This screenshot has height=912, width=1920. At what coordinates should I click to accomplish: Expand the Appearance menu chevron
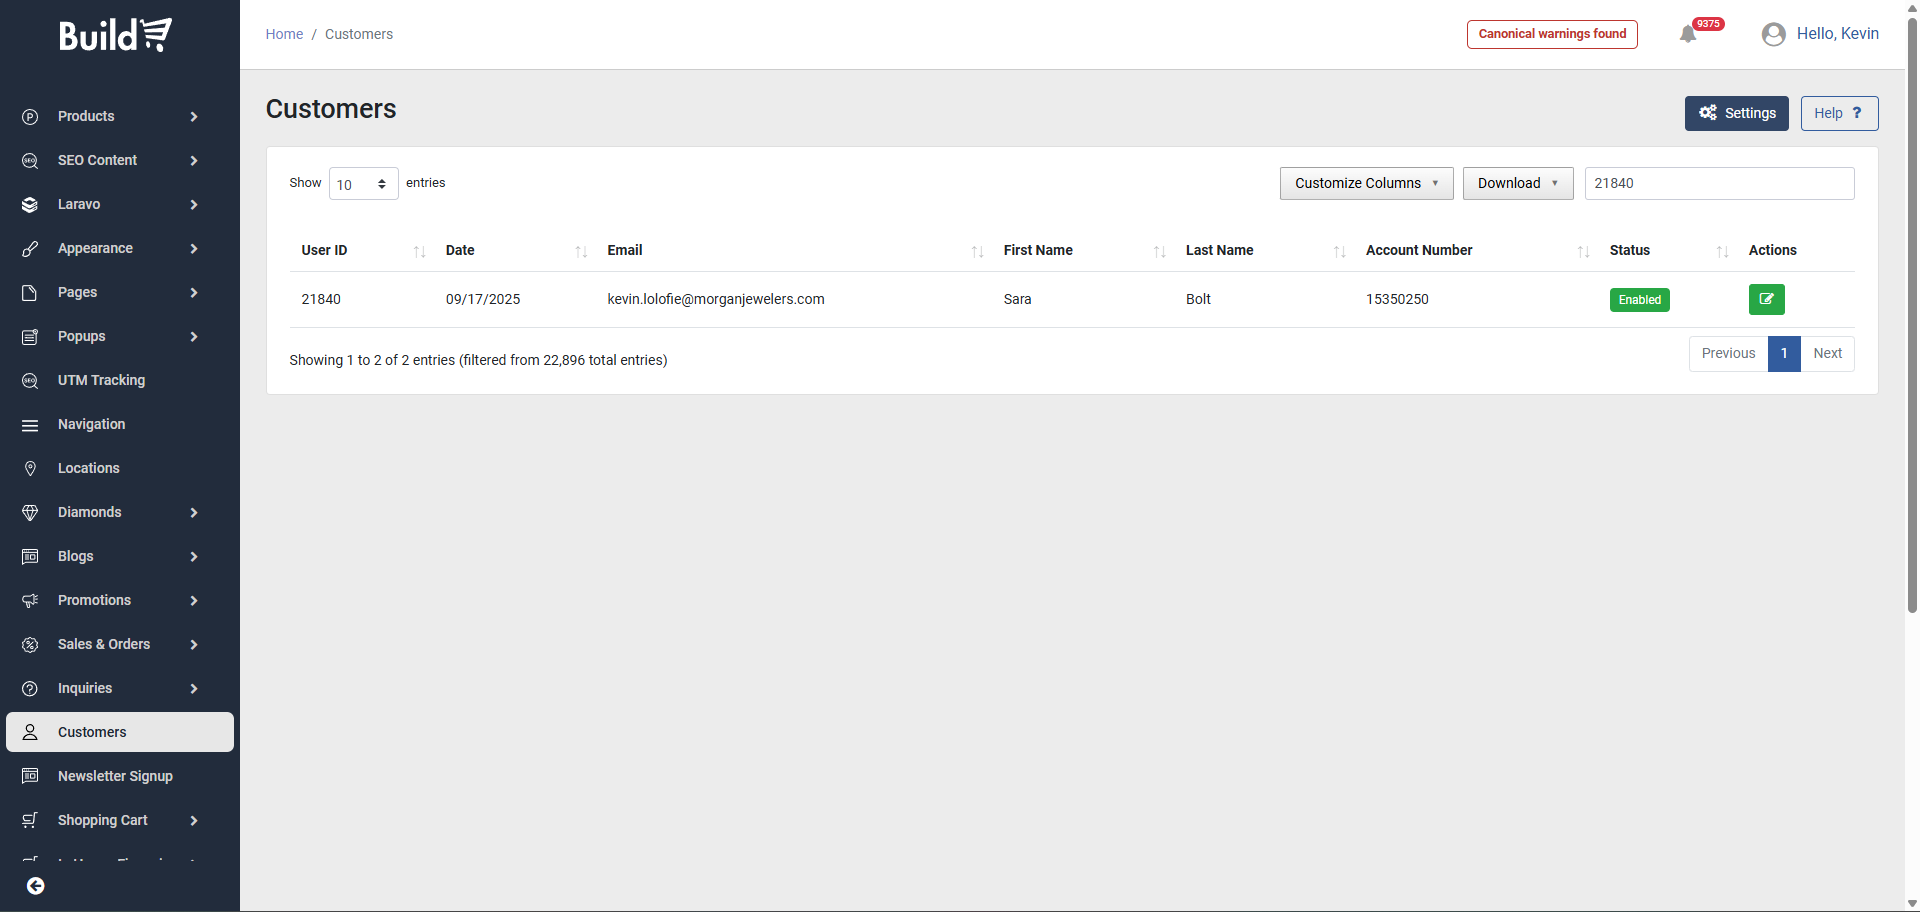(194, 249)
